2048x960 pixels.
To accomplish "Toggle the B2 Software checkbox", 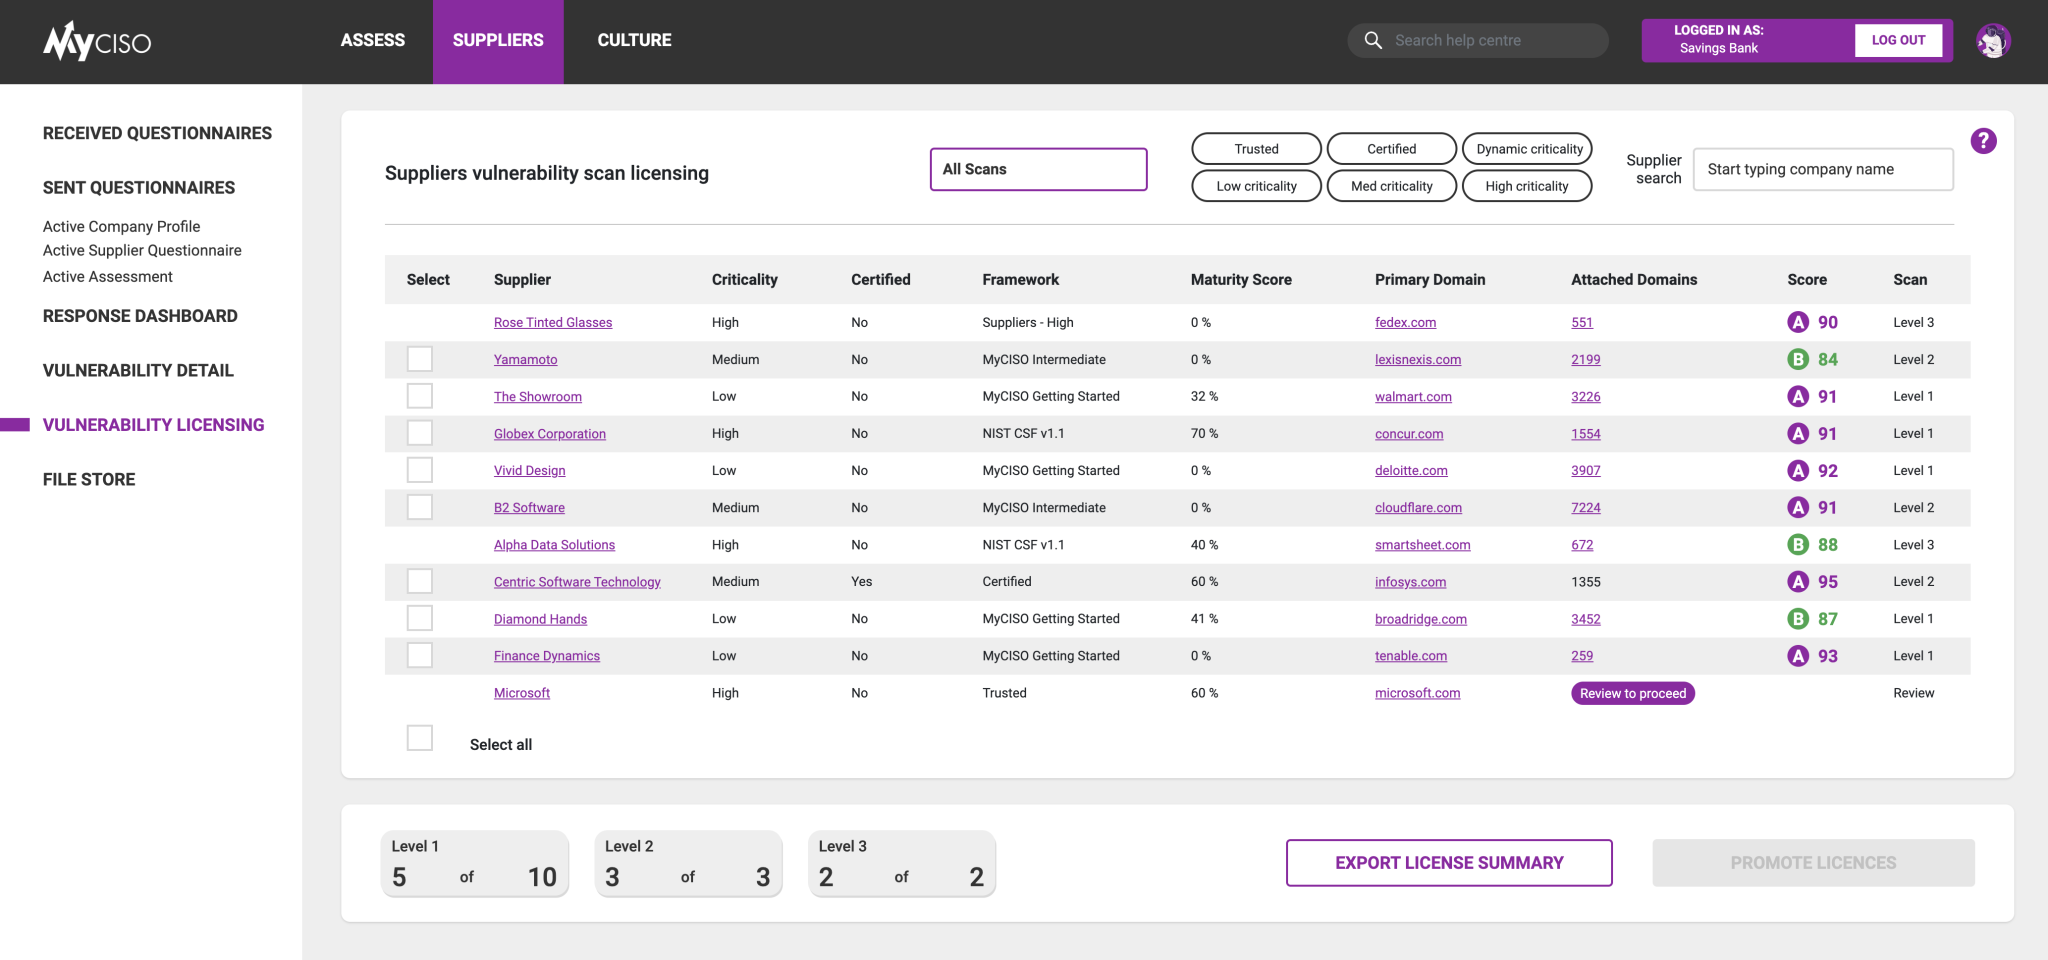I will click(420, 507).
